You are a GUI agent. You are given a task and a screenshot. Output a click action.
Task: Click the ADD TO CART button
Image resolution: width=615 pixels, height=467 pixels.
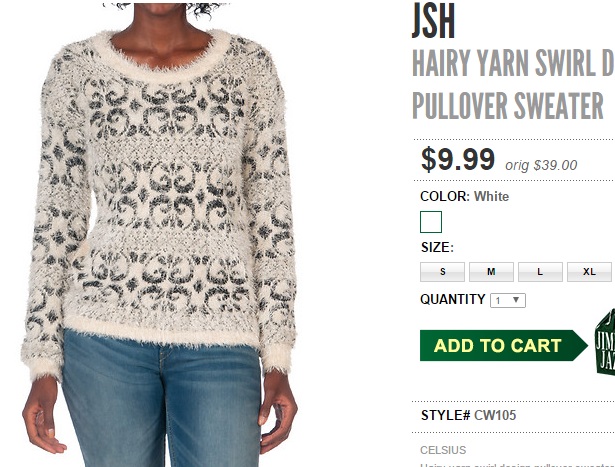tap(504, 345)
